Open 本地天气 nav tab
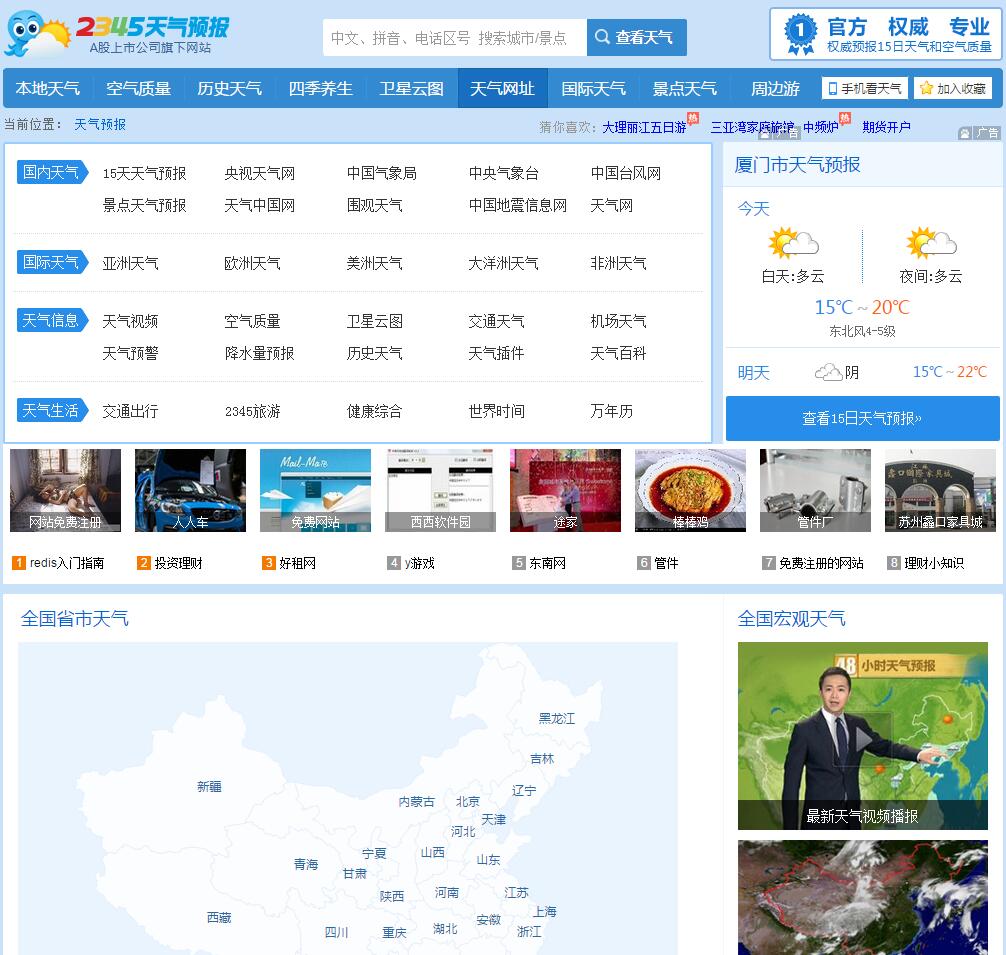The height and width of the screenshot is (955, 1006). 48,88
